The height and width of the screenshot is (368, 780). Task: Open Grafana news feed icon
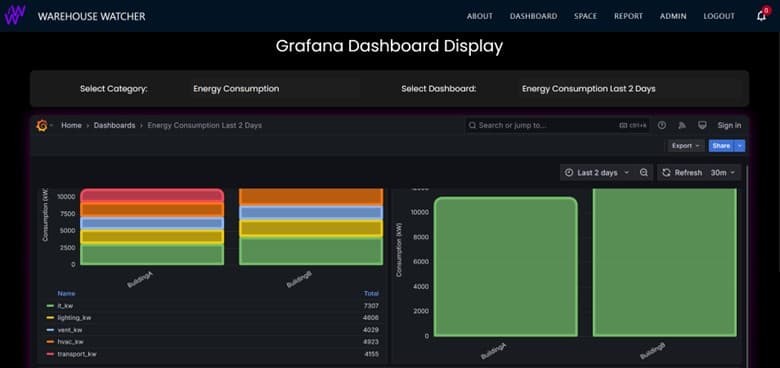(682, 125)
